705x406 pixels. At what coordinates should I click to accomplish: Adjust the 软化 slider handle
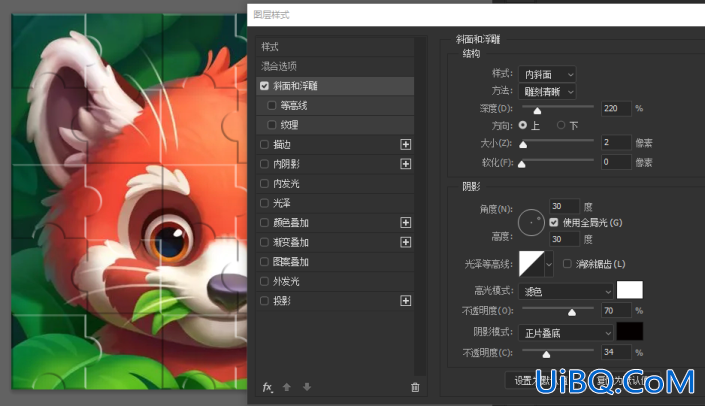522,164
